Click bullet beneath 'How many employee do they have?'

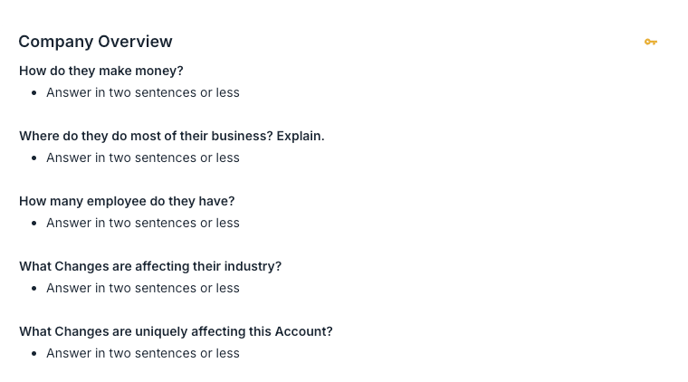click(34, 223)
